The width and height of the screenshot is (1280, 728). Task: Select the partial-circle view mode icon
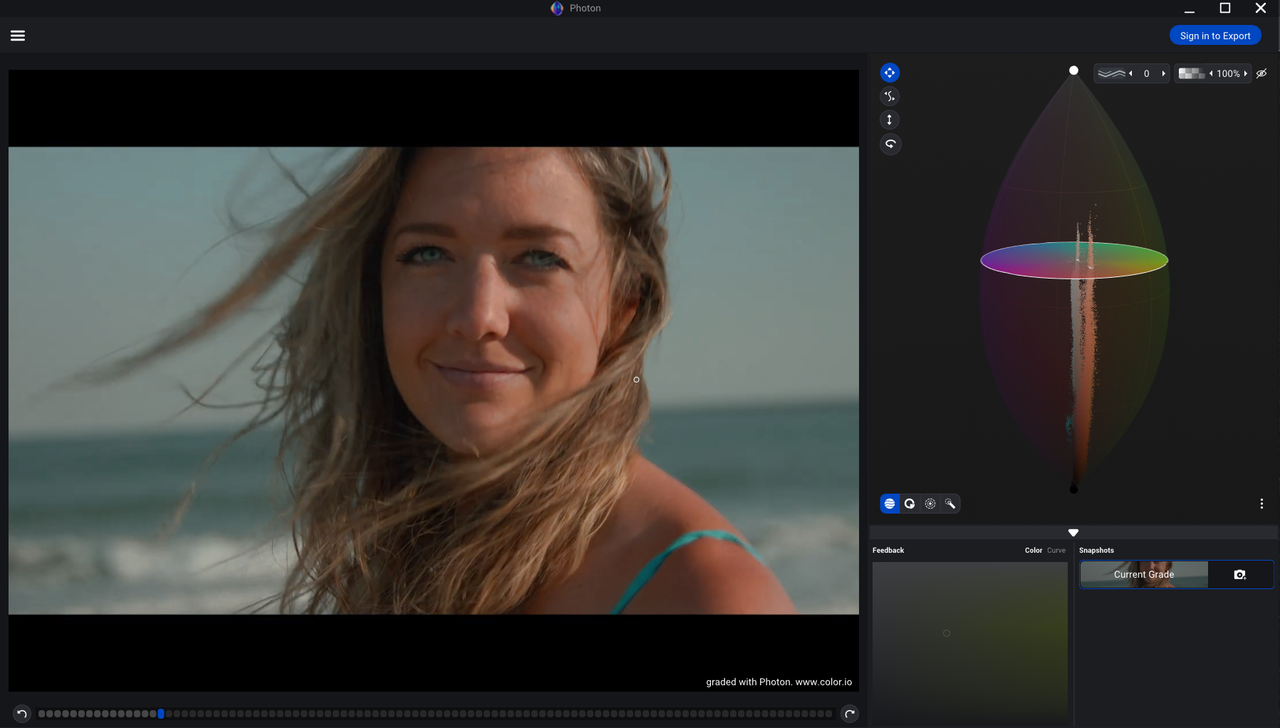[x=910, y=504]
